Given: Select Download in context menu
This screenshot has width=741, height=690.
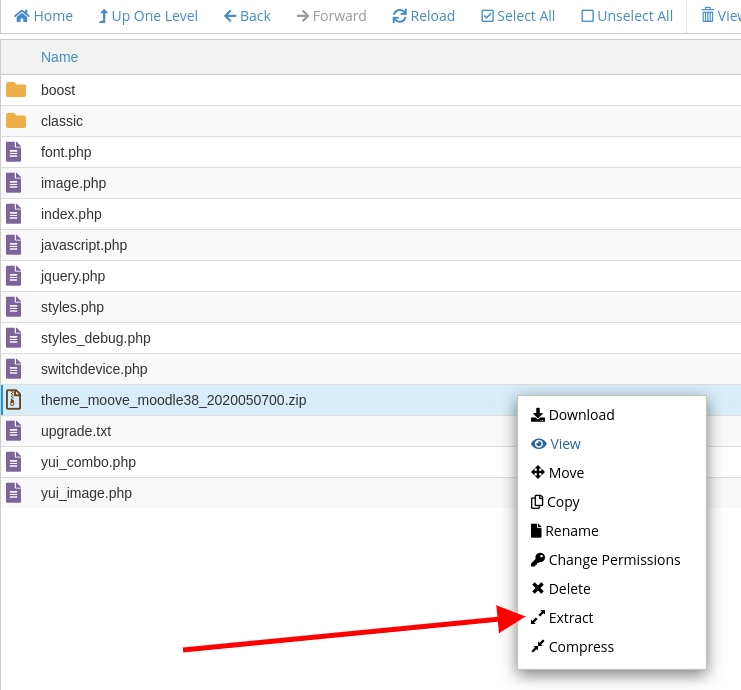Looking at the screenshot, I should click(580, 415).
